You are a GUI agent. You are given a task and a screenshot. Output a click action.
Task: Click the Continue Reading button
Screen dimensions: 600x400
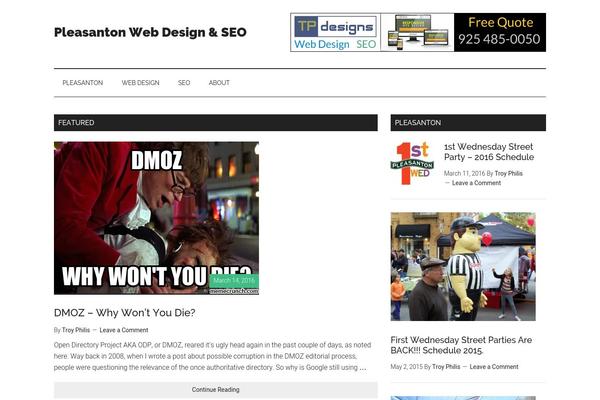(215, 390)
